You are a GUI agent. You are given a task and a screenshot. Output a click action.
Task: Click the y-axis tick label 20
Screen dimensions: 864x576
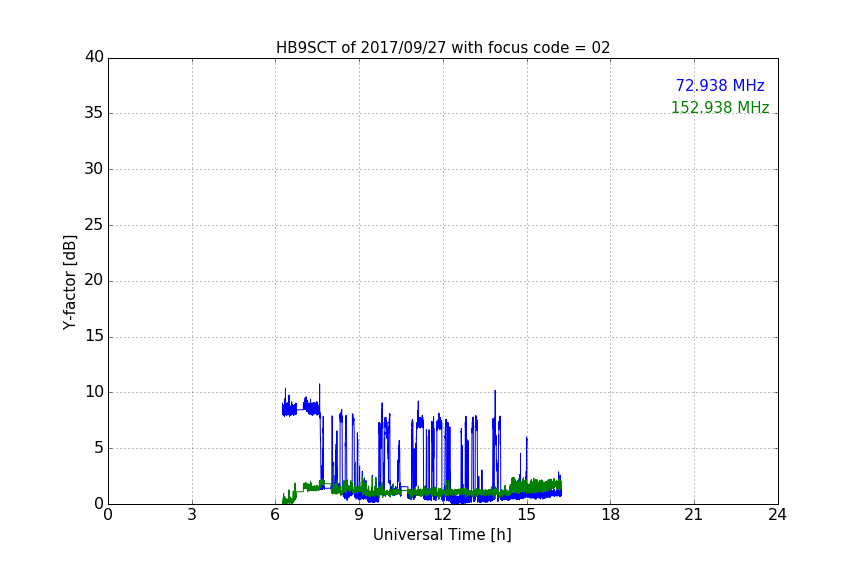tap(94, 281)
